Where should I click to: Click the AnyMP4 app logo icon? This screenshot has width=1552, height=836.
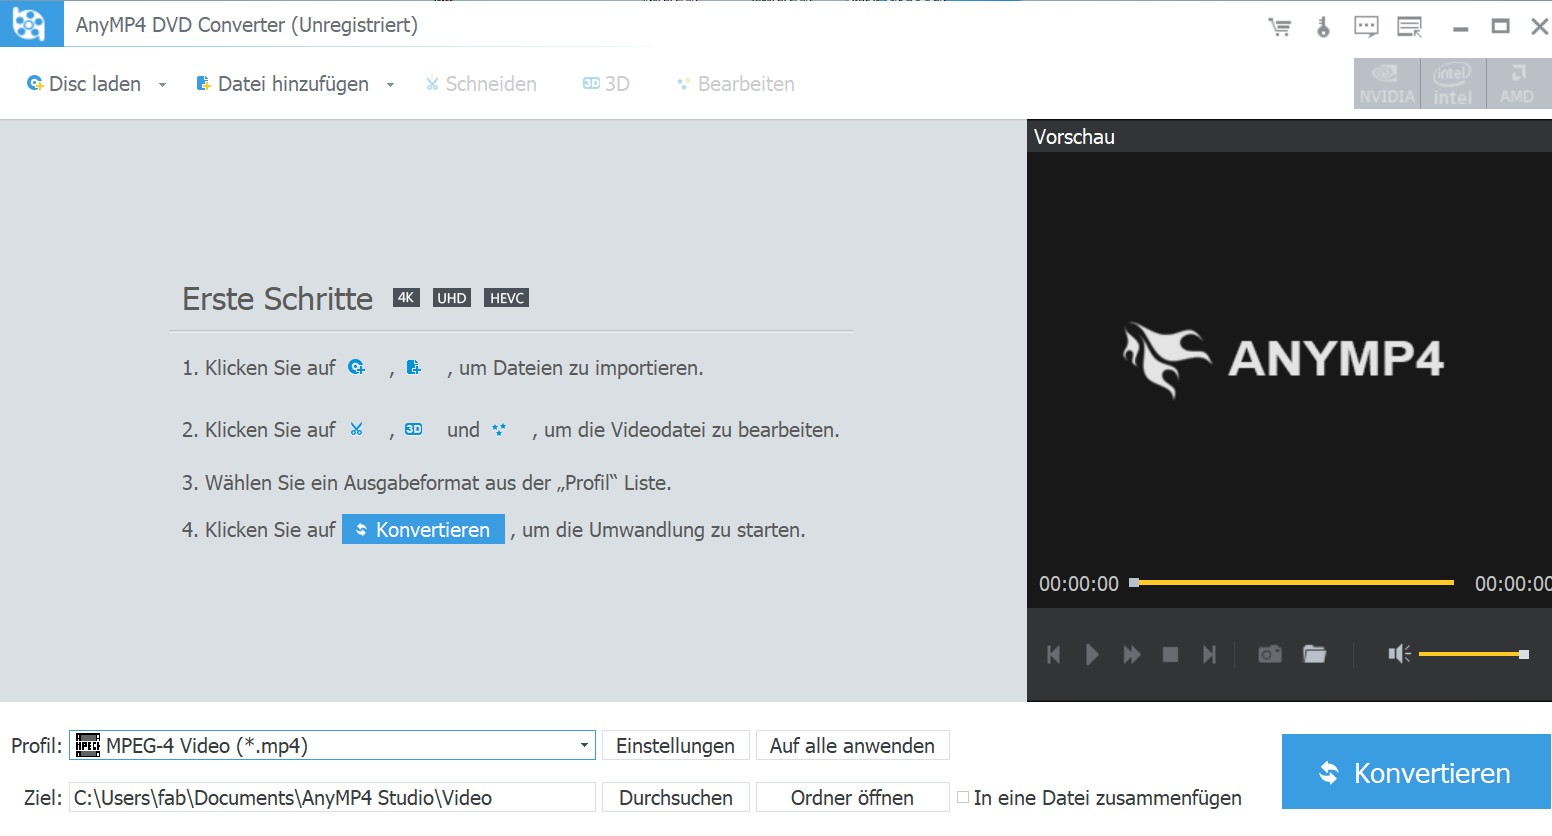(29, 23)
